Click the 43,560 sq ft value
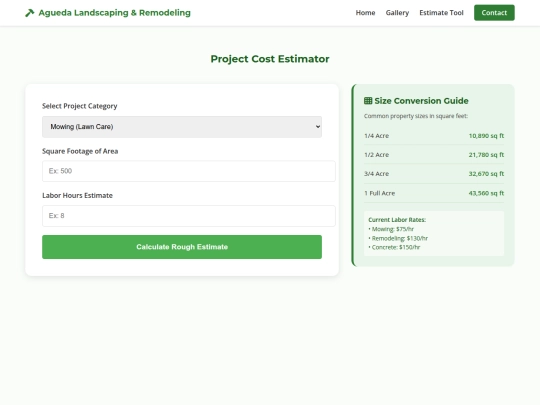Viewport: 540px width, 405px height. (486, 193)
